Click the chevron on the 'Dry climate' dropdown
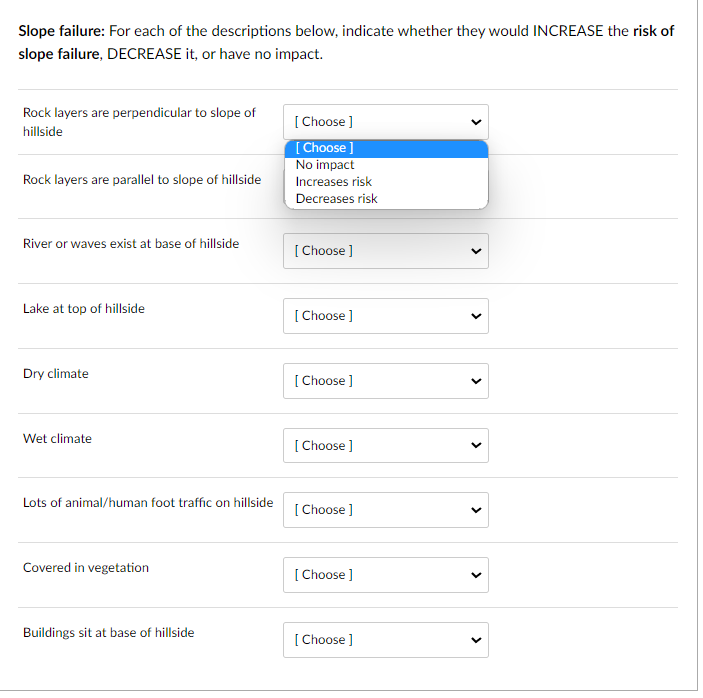Viewport: 703px width, 698px height. click(x=476, y=381)
